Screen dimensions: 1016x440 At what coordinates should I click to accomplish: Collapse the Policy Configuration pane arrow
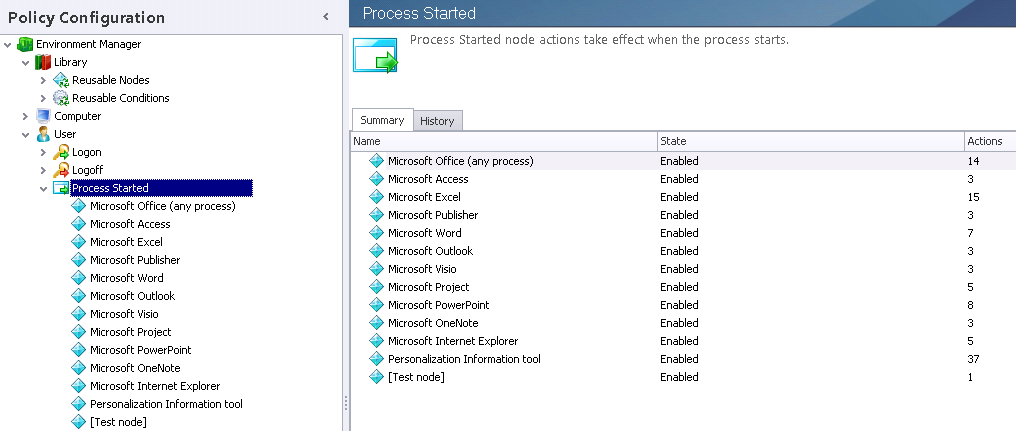click(326, 17)
